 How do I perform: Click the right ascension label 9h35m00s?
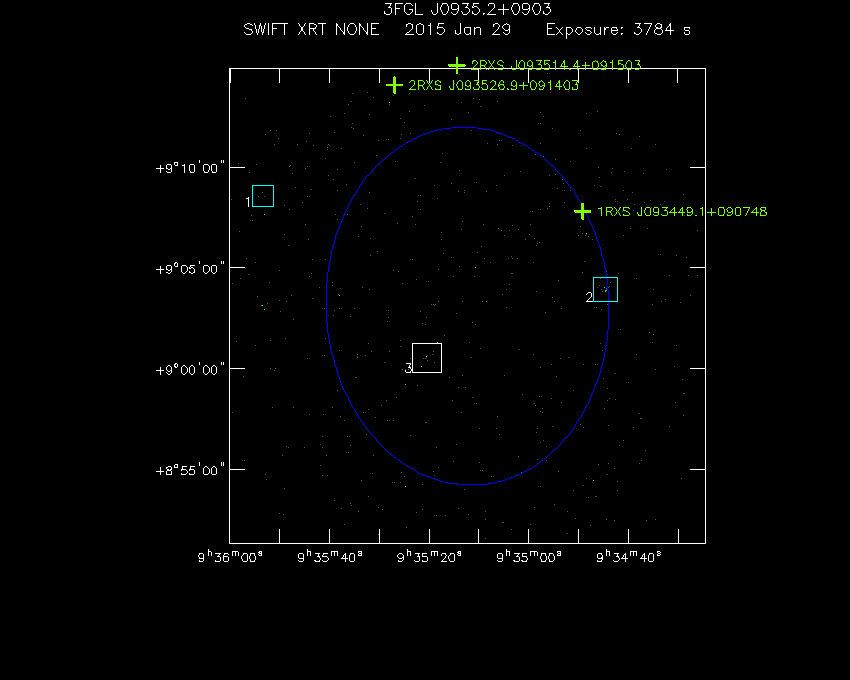point(529,556)
